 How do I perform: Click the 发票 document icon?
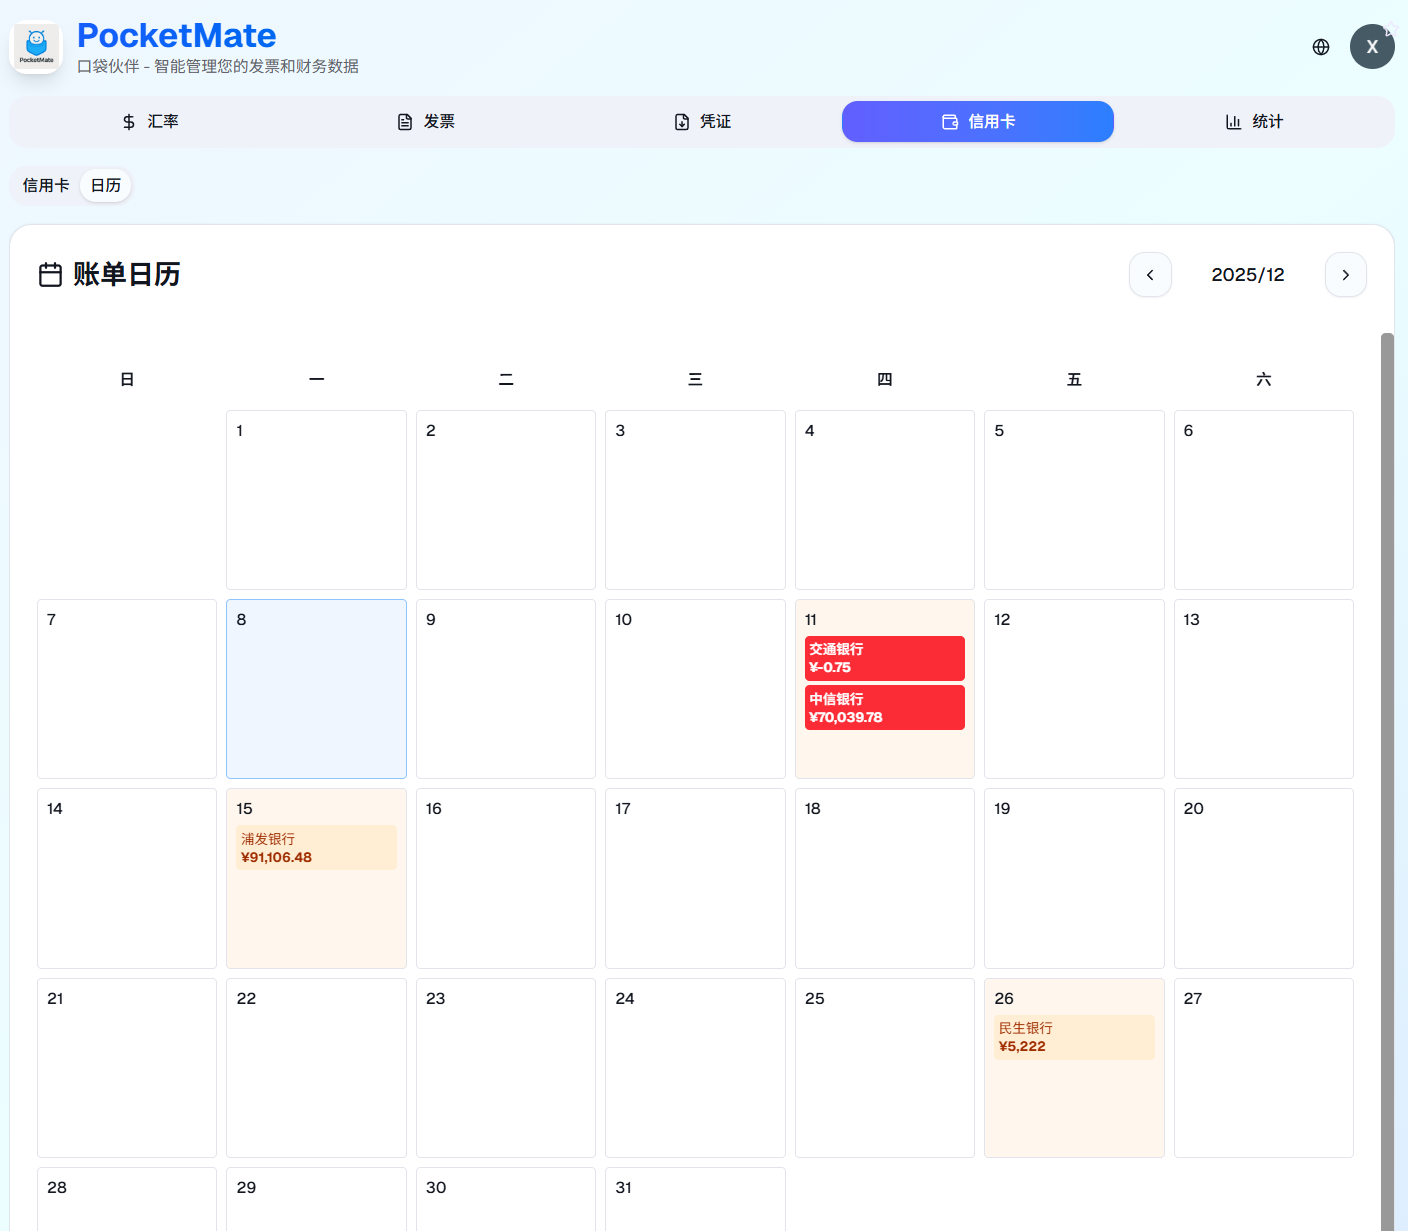(404, 121)
